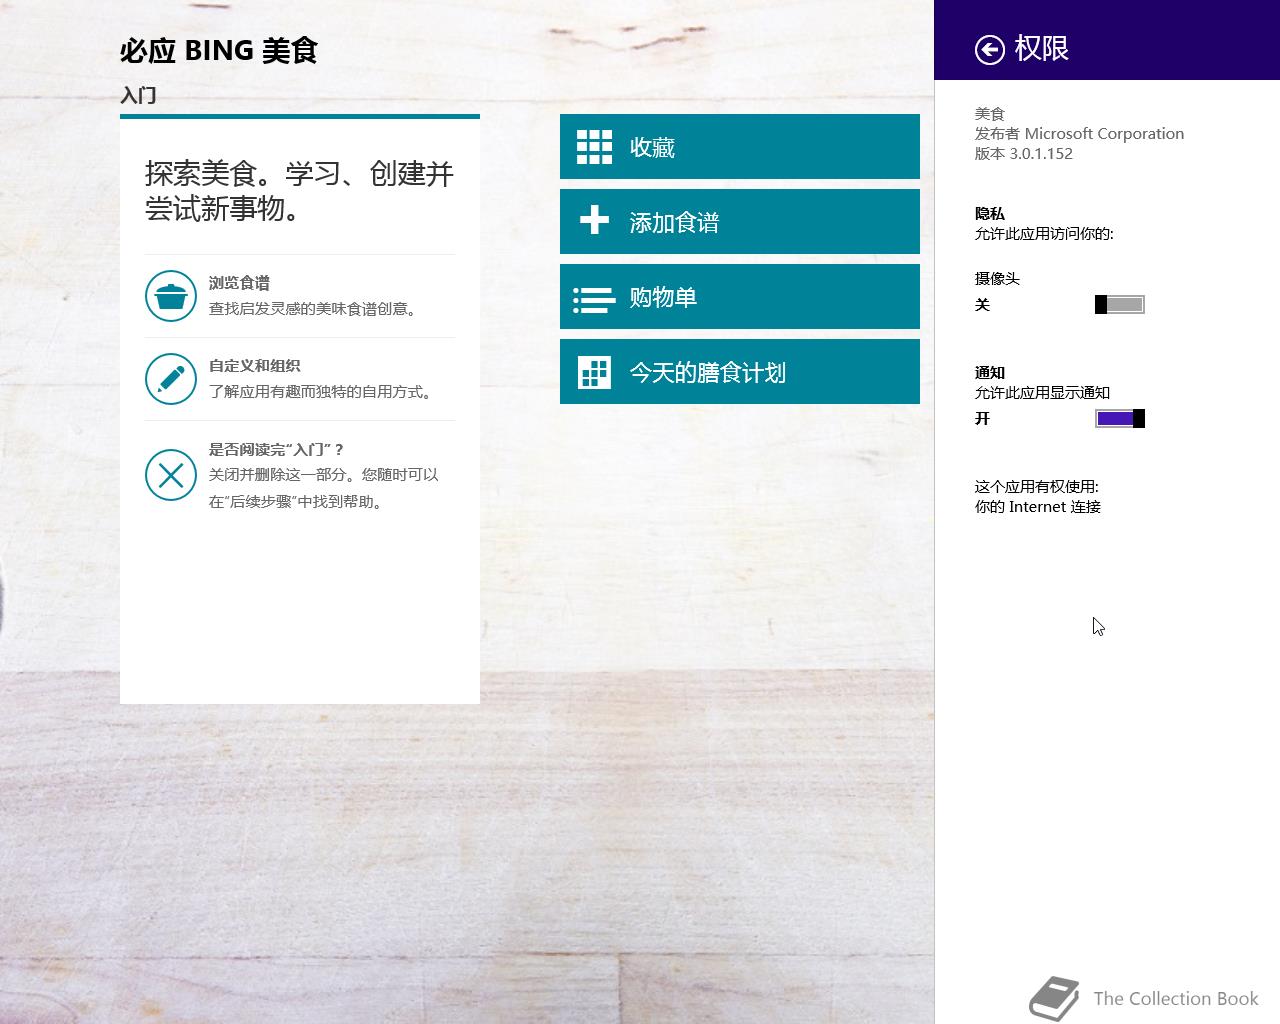Image resolution: width=1280 pixels, height=1024 pixels.
Task: Click the 了解应用有趣而独特的自用方式 description
Action: [x=320, y=392]
